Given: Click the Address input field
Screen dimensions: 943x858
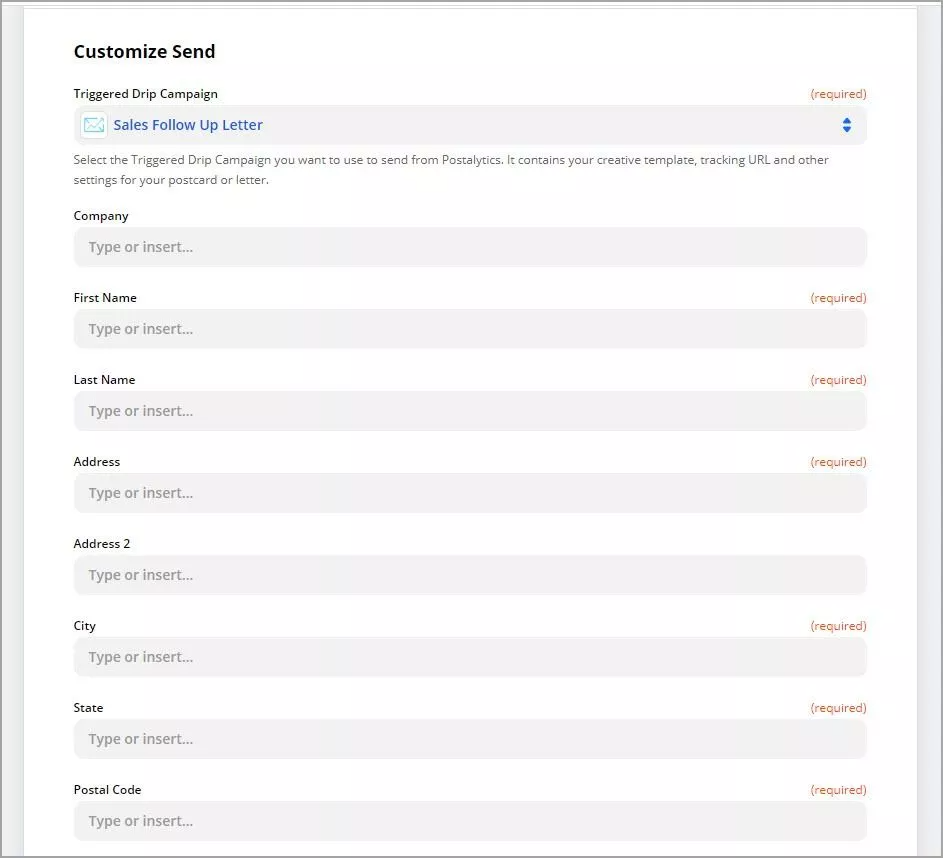Looking at the screenshot, I should click(x=470, y=493).
